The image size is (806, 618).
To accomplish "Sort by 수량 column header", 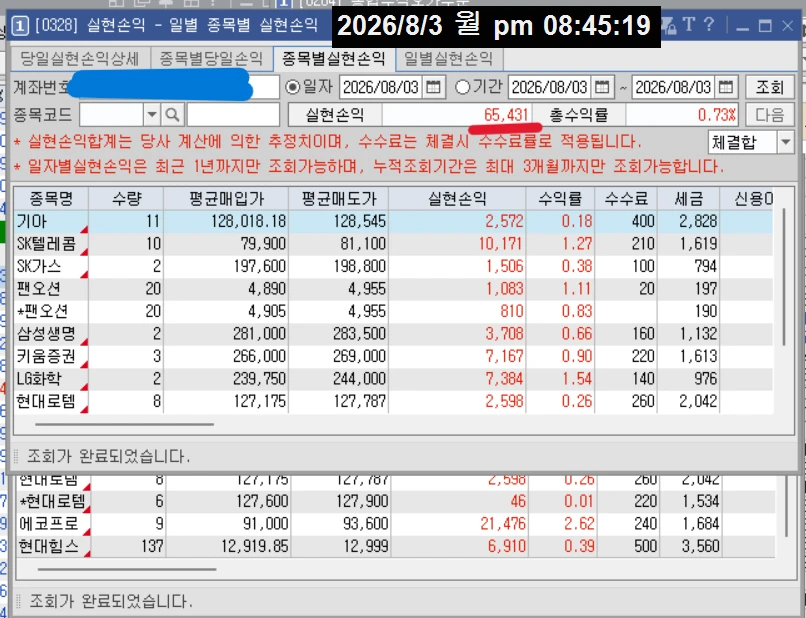I will click(x=126, y=198).
